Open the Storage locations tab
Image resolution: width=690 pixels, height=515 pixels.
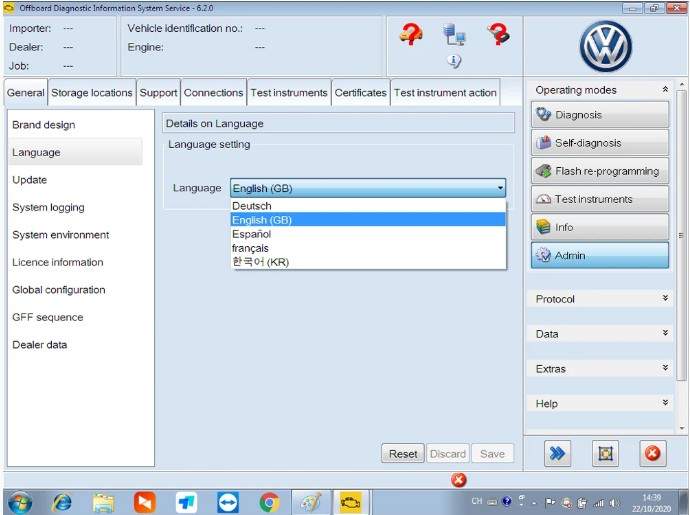click(92, 92)
